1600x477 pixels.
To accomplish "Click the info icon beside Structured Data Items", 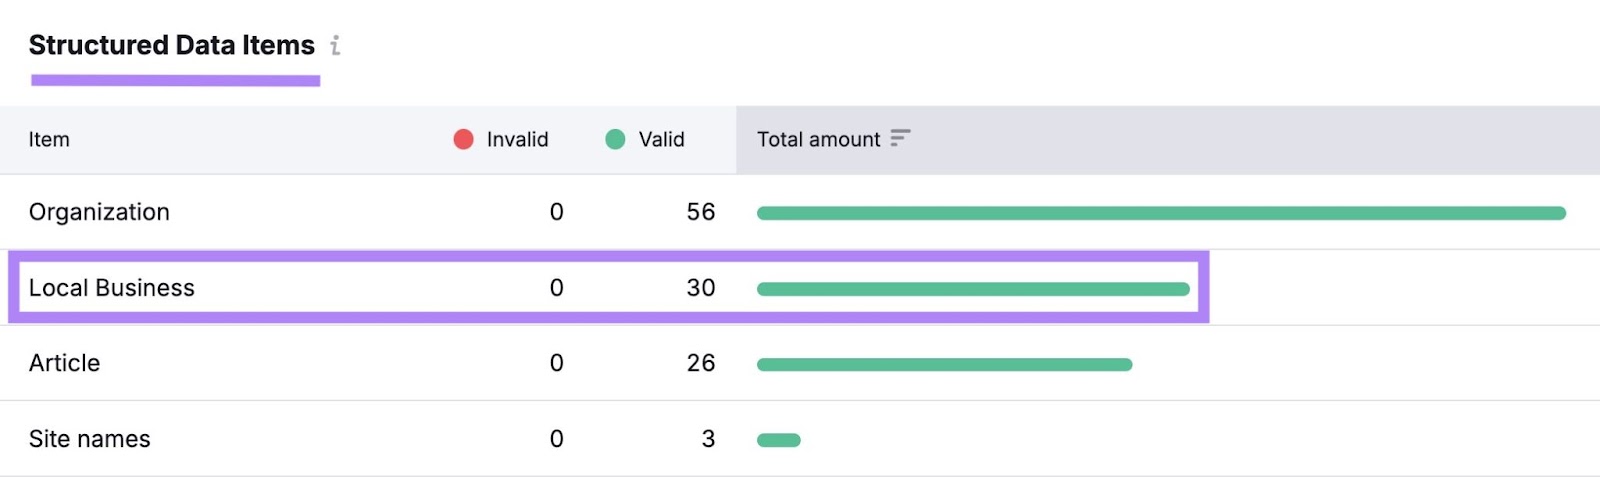I will point(336,46).
